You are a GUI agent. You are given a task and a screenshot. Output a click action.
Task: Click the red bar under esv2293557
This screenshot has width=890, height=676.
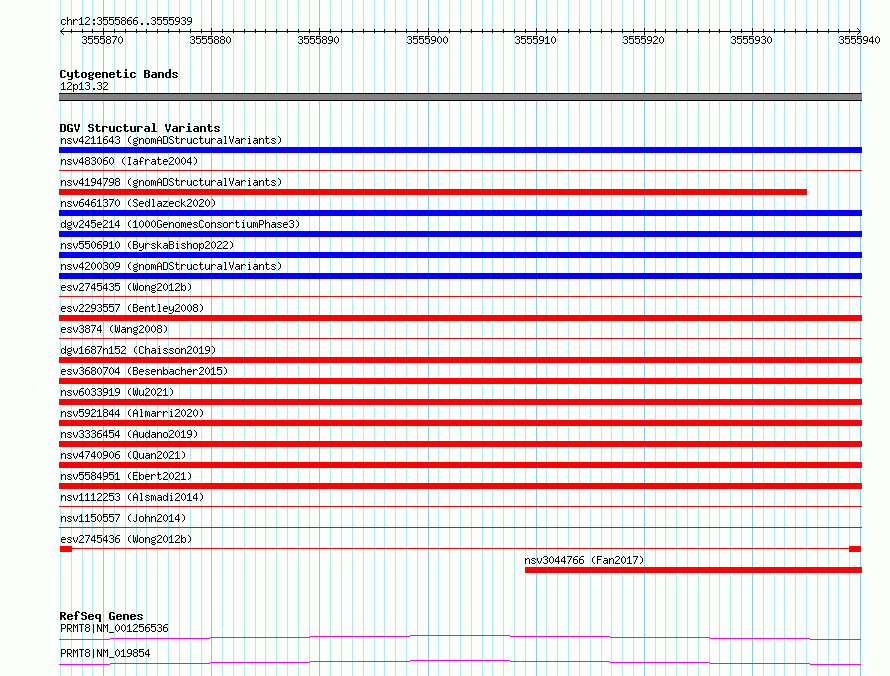[460, 318]
